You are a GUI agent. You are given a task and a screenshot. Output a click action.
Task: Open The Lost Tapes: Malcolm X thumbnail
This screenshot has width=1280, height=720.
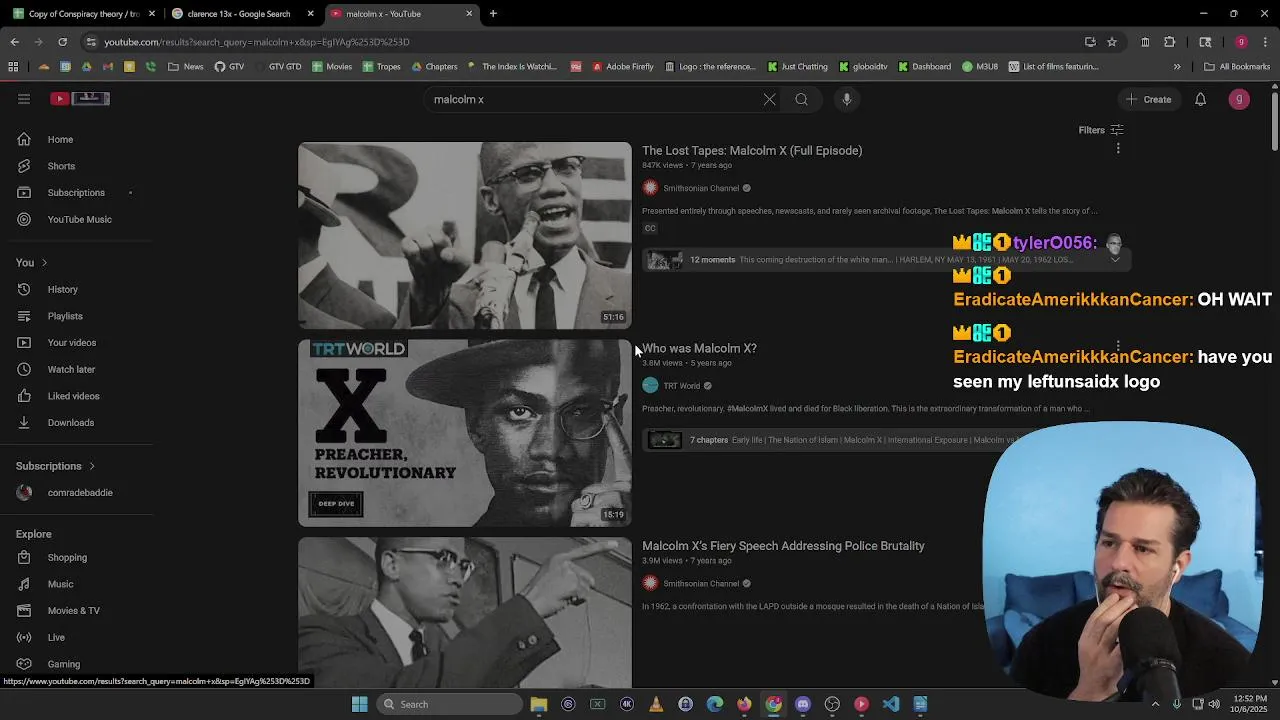pos(465,235)
